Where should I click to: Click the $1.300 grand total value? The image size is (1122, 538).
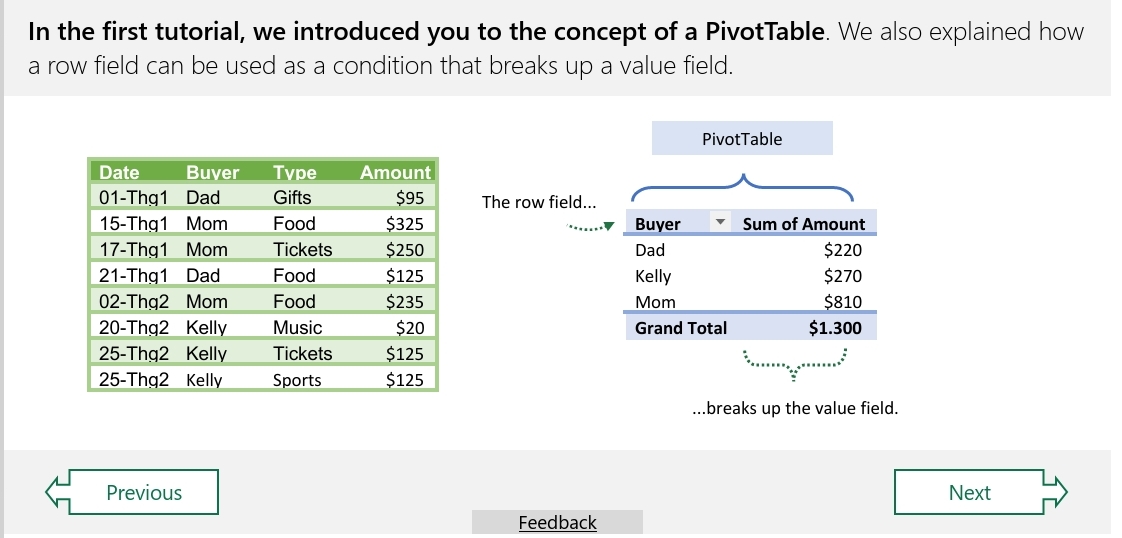point(835,328)
